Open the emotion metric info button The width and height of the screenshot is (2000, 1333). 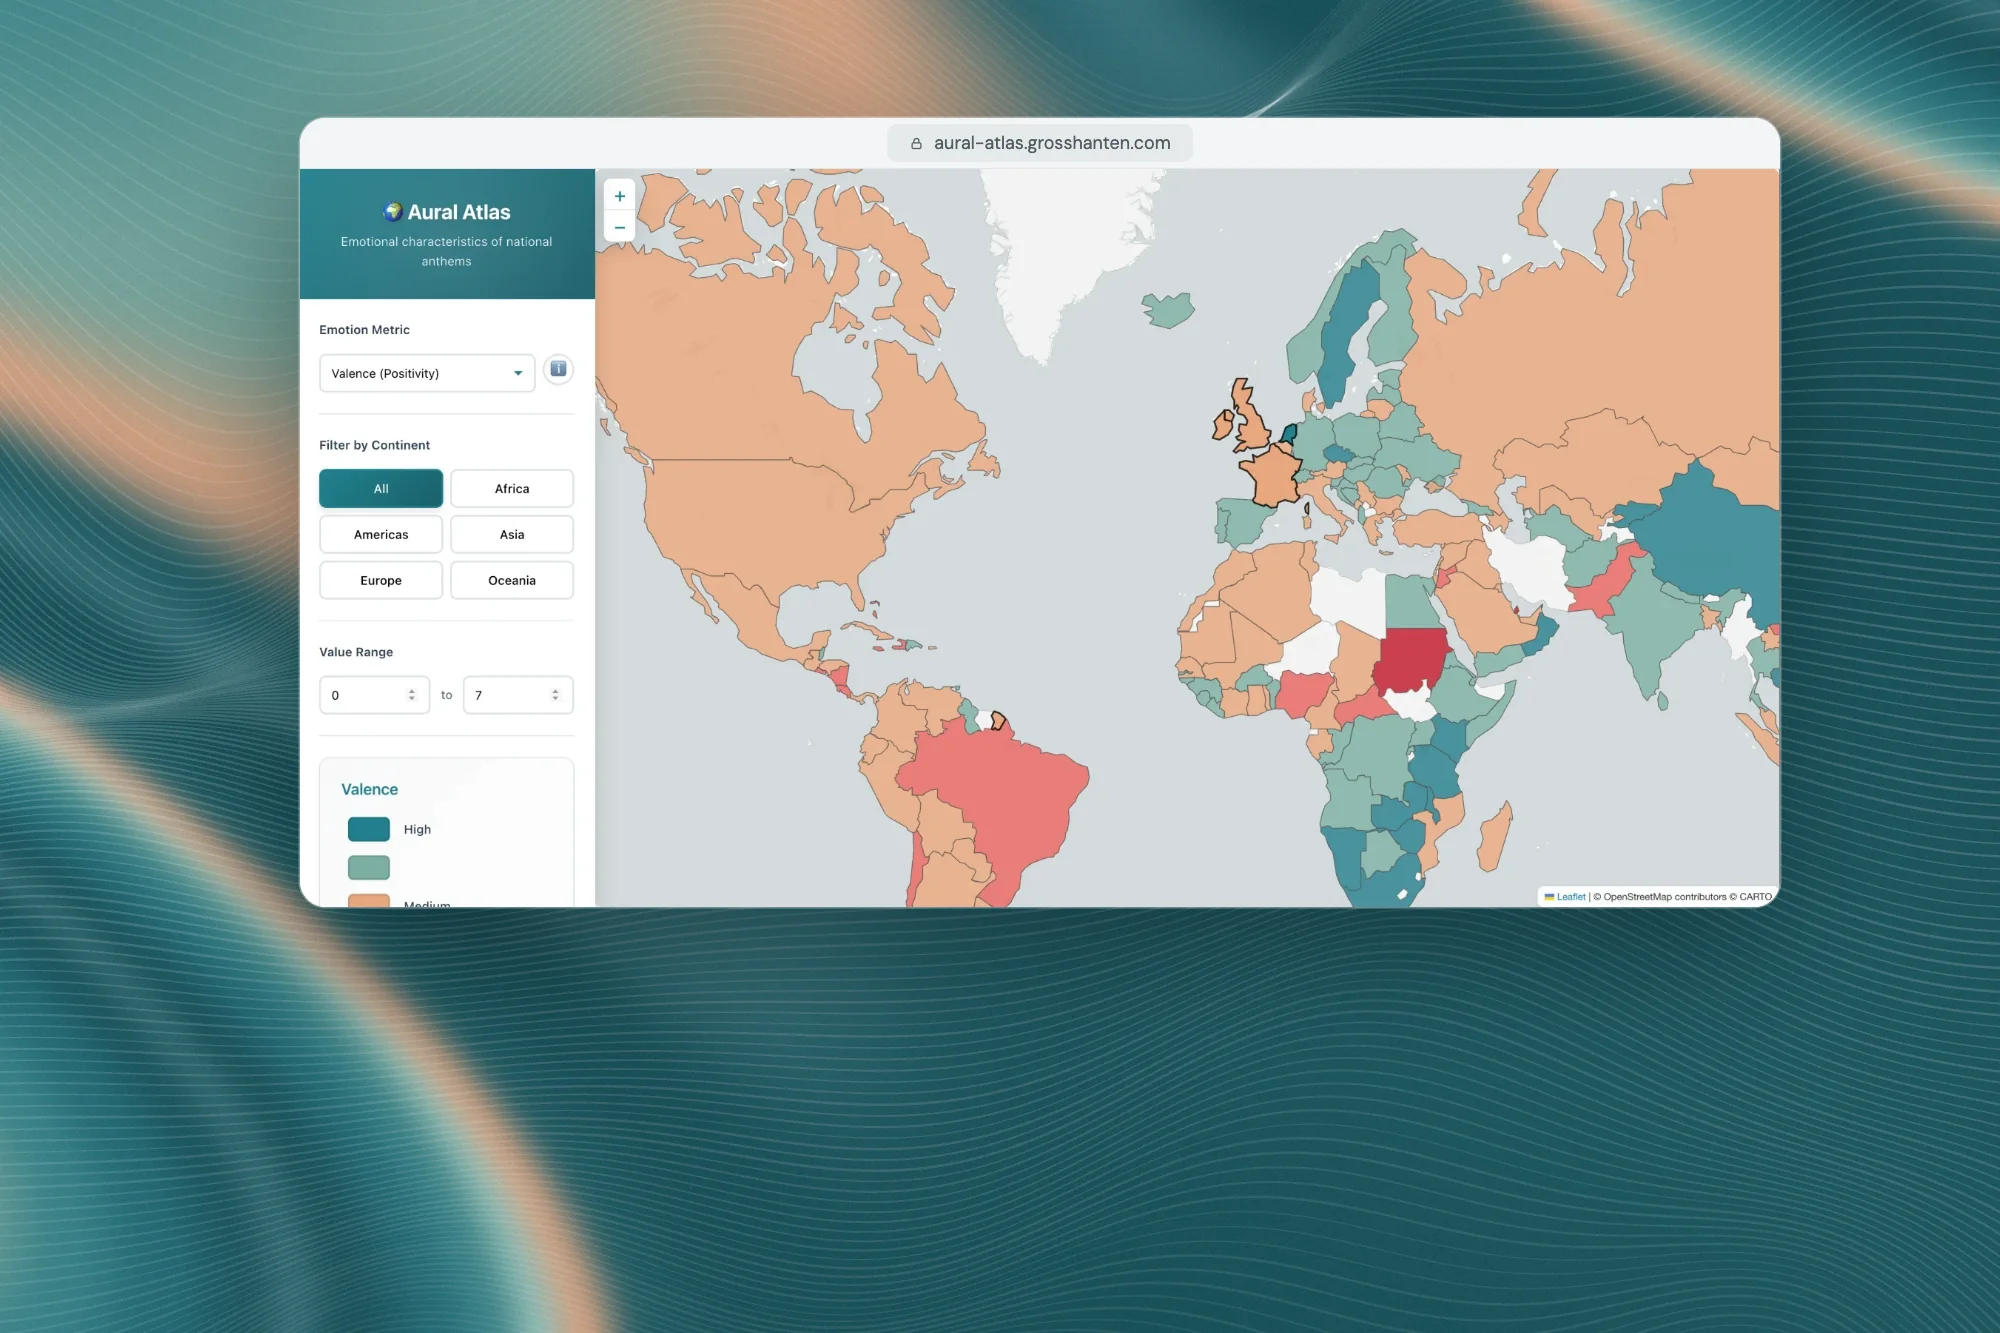tap(558, 370)
